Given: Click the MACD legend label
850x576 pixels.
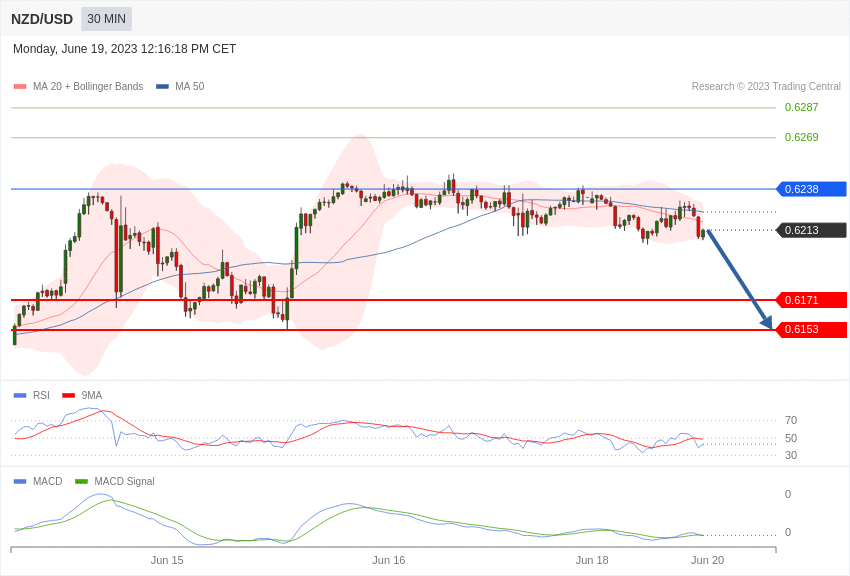Looking at the screenshot, I should tap(47, 481).
